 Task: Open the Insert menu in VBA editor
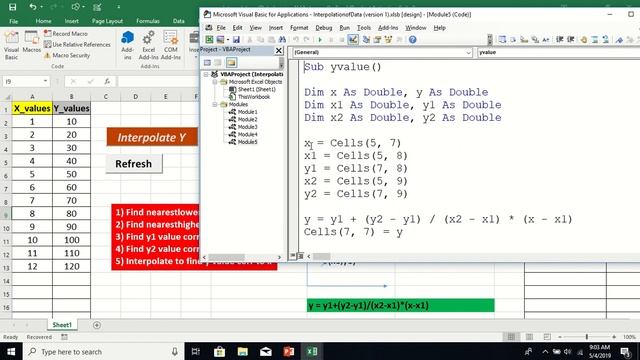(276, 28)
